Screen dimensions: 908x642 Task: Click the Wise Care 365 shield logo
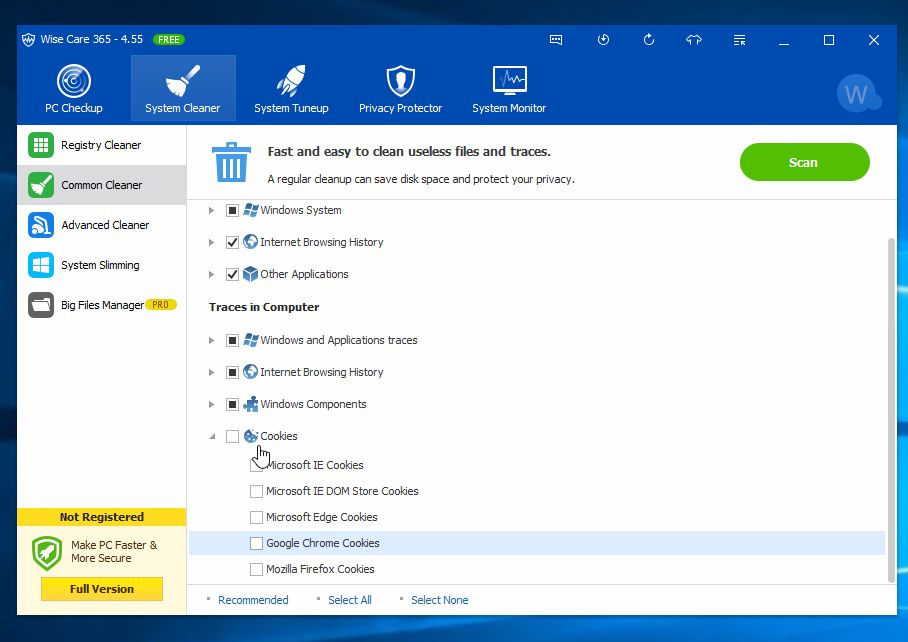click(x=28, y=39)
